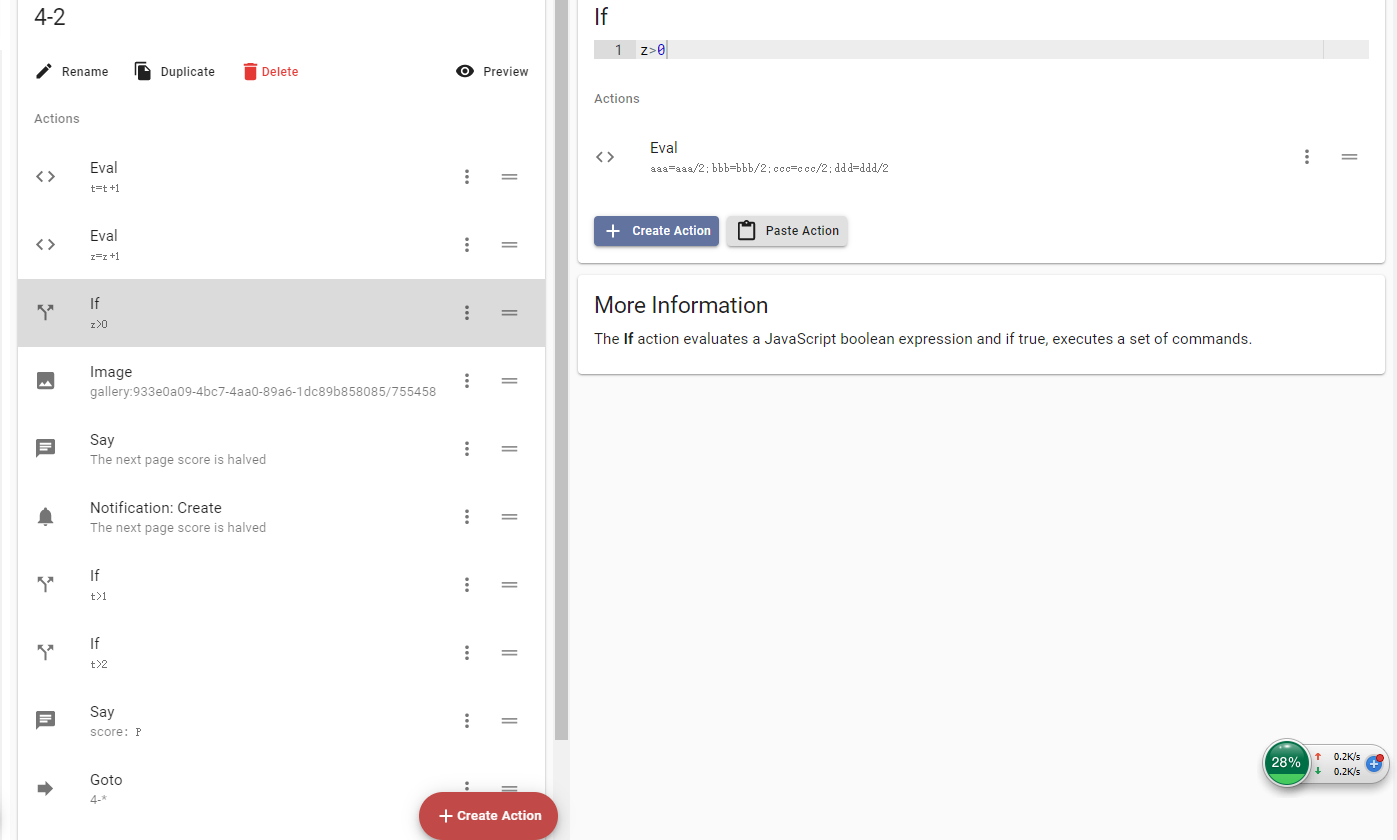Open the nested Eval aaa=aaa/2 action
1397x840 pixels.
pos(981,157)
